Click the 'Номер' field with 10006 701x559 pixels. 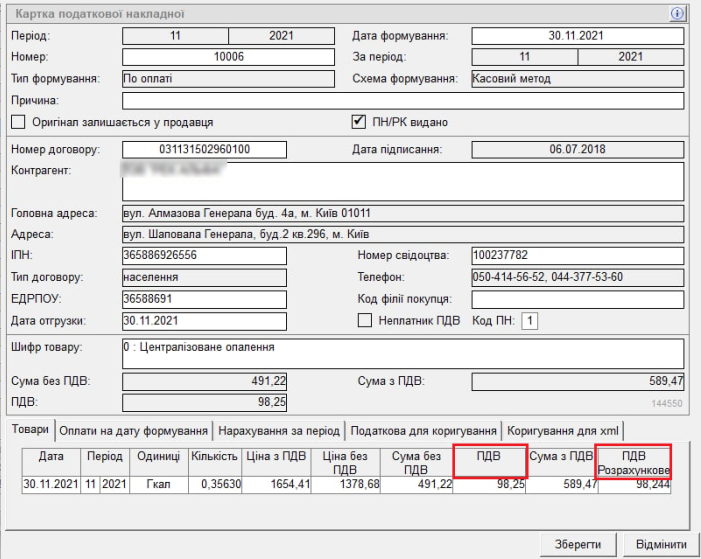pyautogui.click(x=229, y=57)
